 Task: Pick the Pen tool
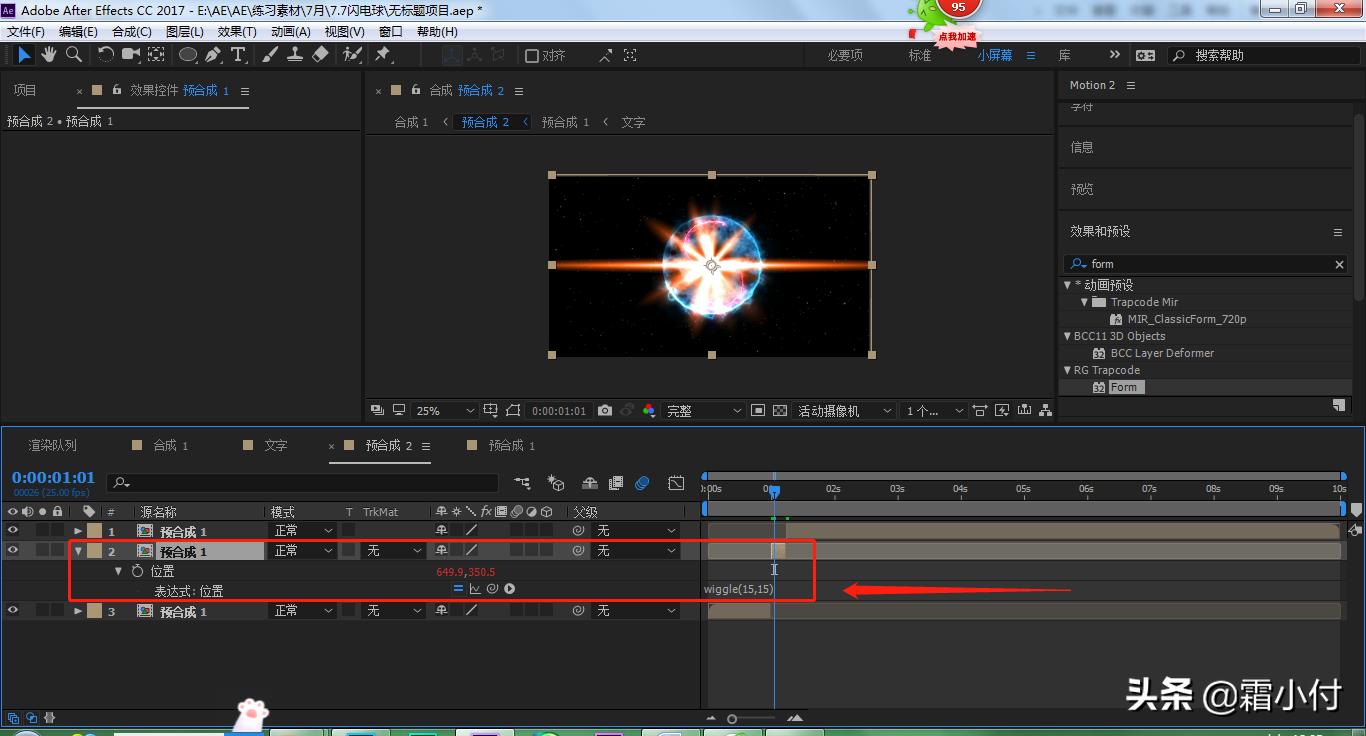pos(213,55)
